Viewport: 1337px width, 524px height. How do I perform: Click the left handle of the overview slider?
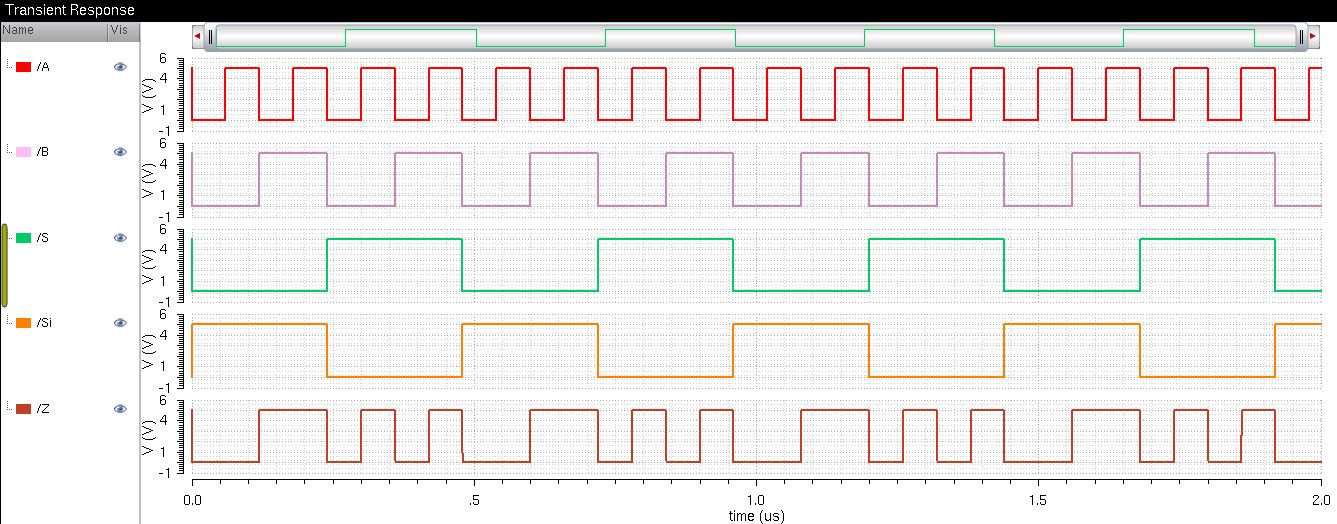click(211, 37)
